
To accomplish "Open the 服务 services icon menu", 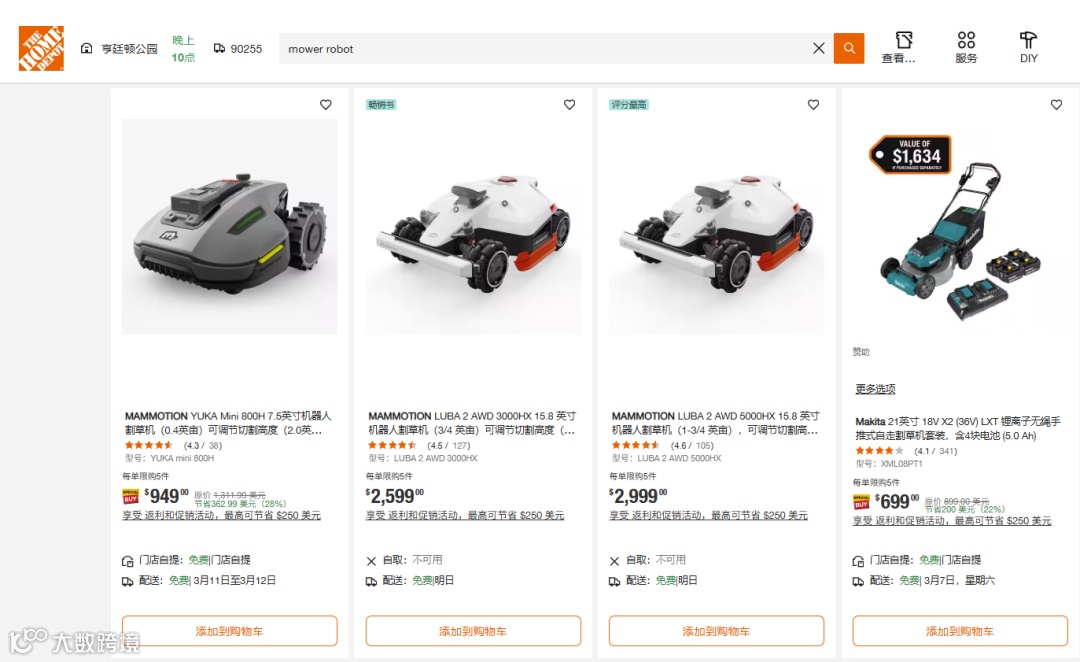I will point(966,48).
